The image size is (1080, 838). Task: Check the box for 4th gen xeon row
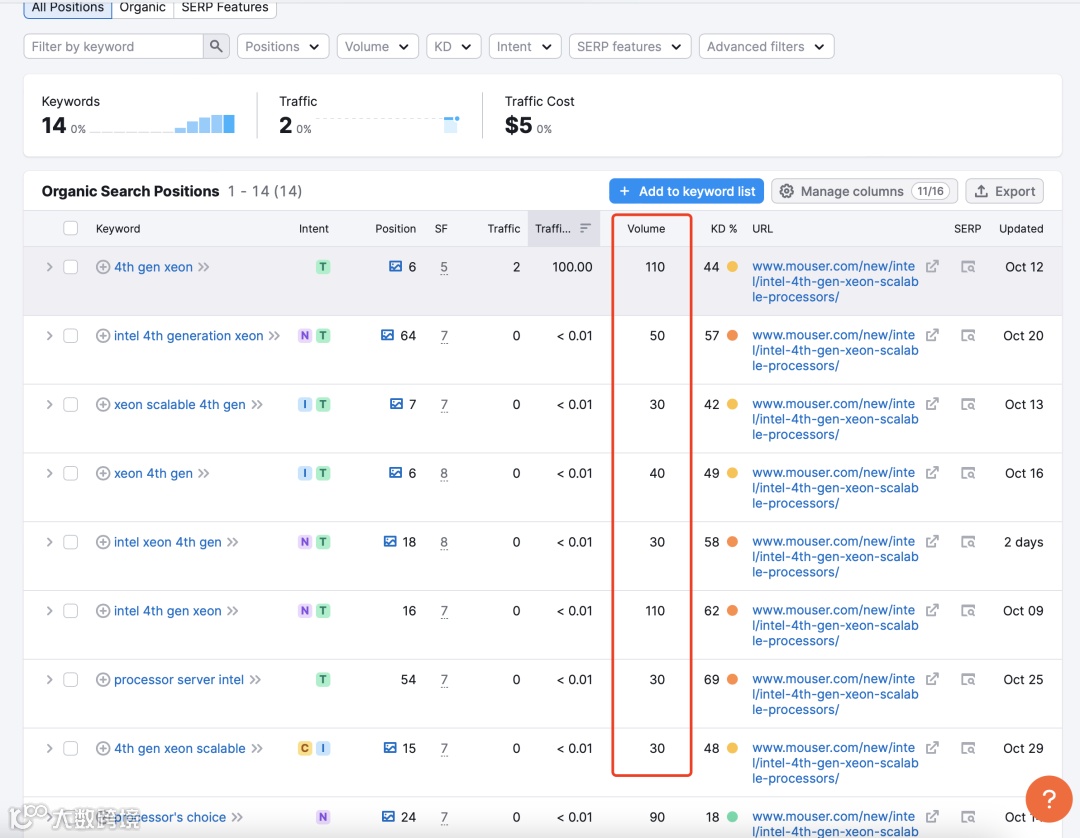click(70, 266)
